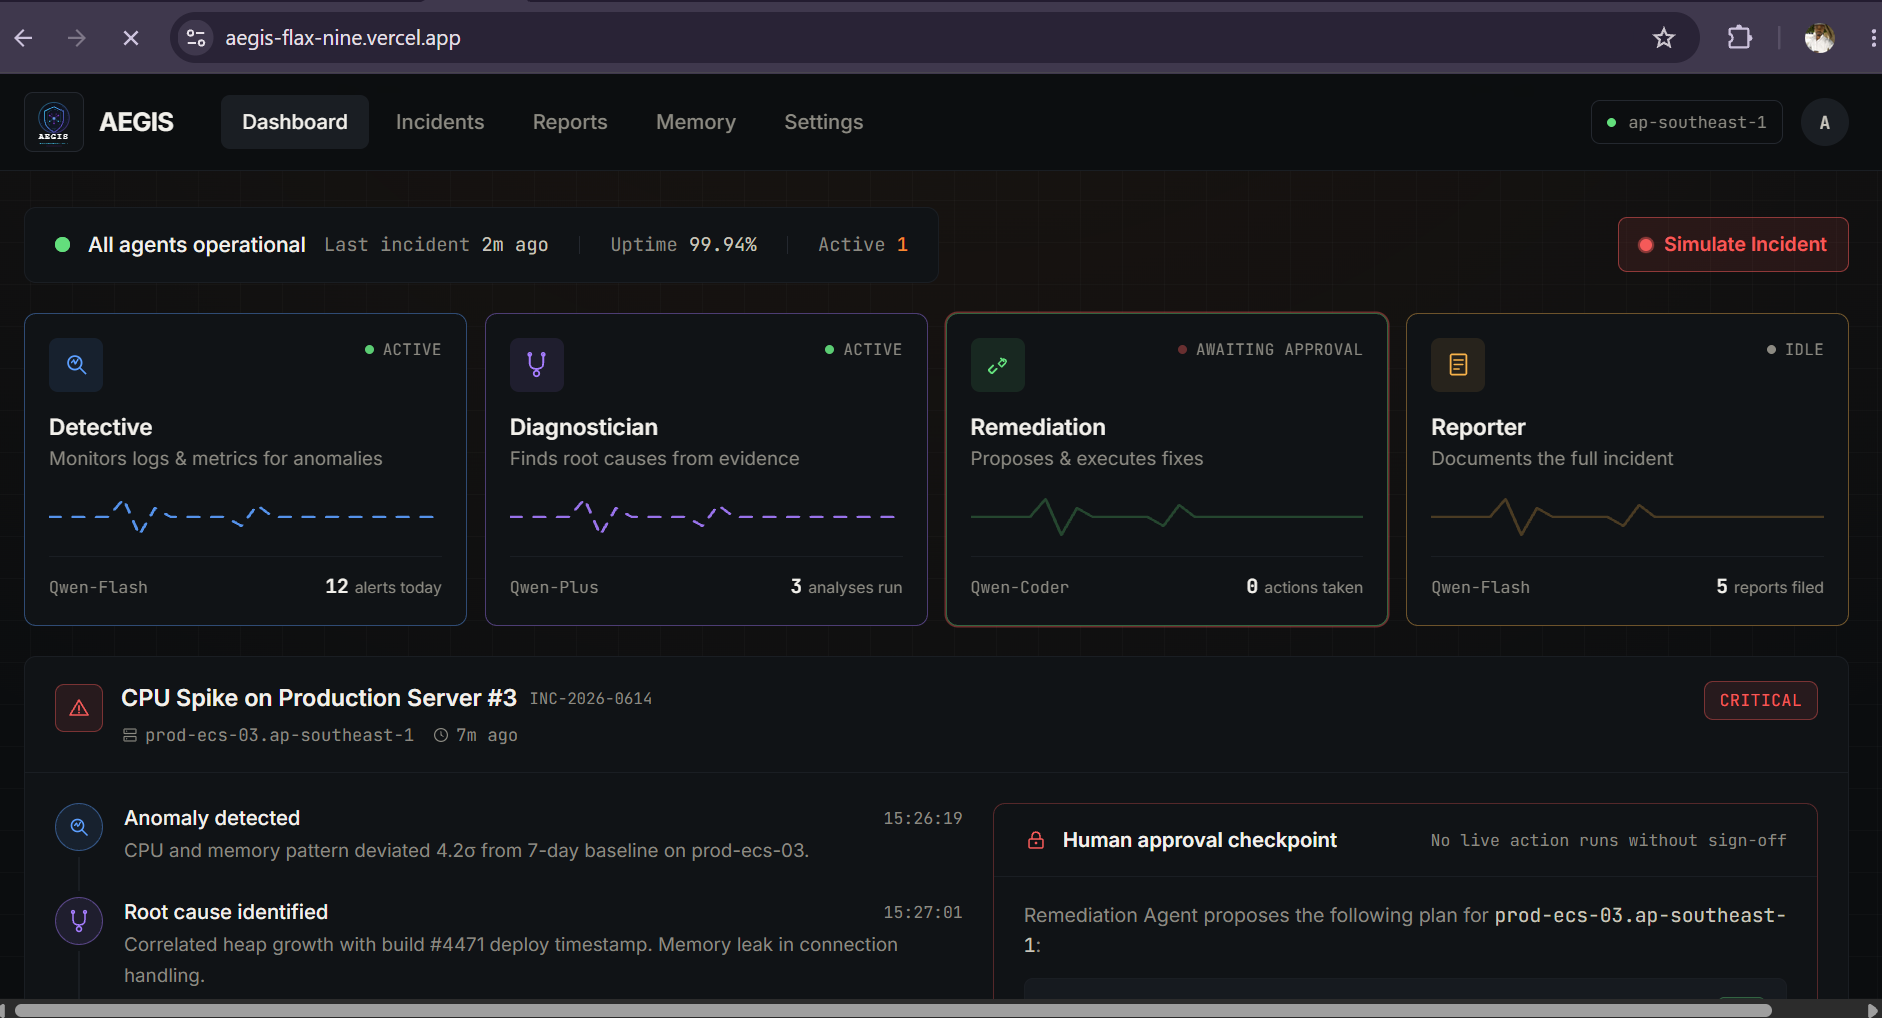Screen dimensions: 1882x1018
Task: View site information icon in address bar
Action: coord(196,38)
